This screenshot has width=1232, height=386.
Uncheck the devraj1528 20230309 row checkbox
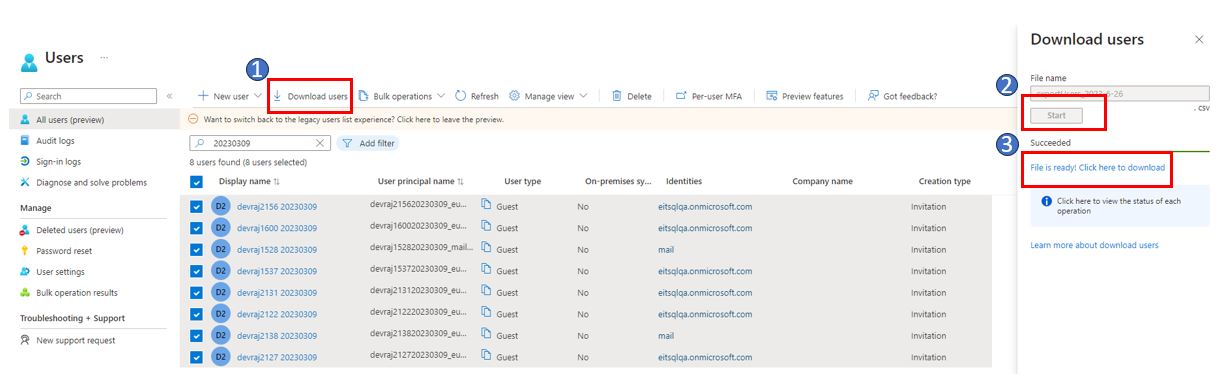coord(196,250)
